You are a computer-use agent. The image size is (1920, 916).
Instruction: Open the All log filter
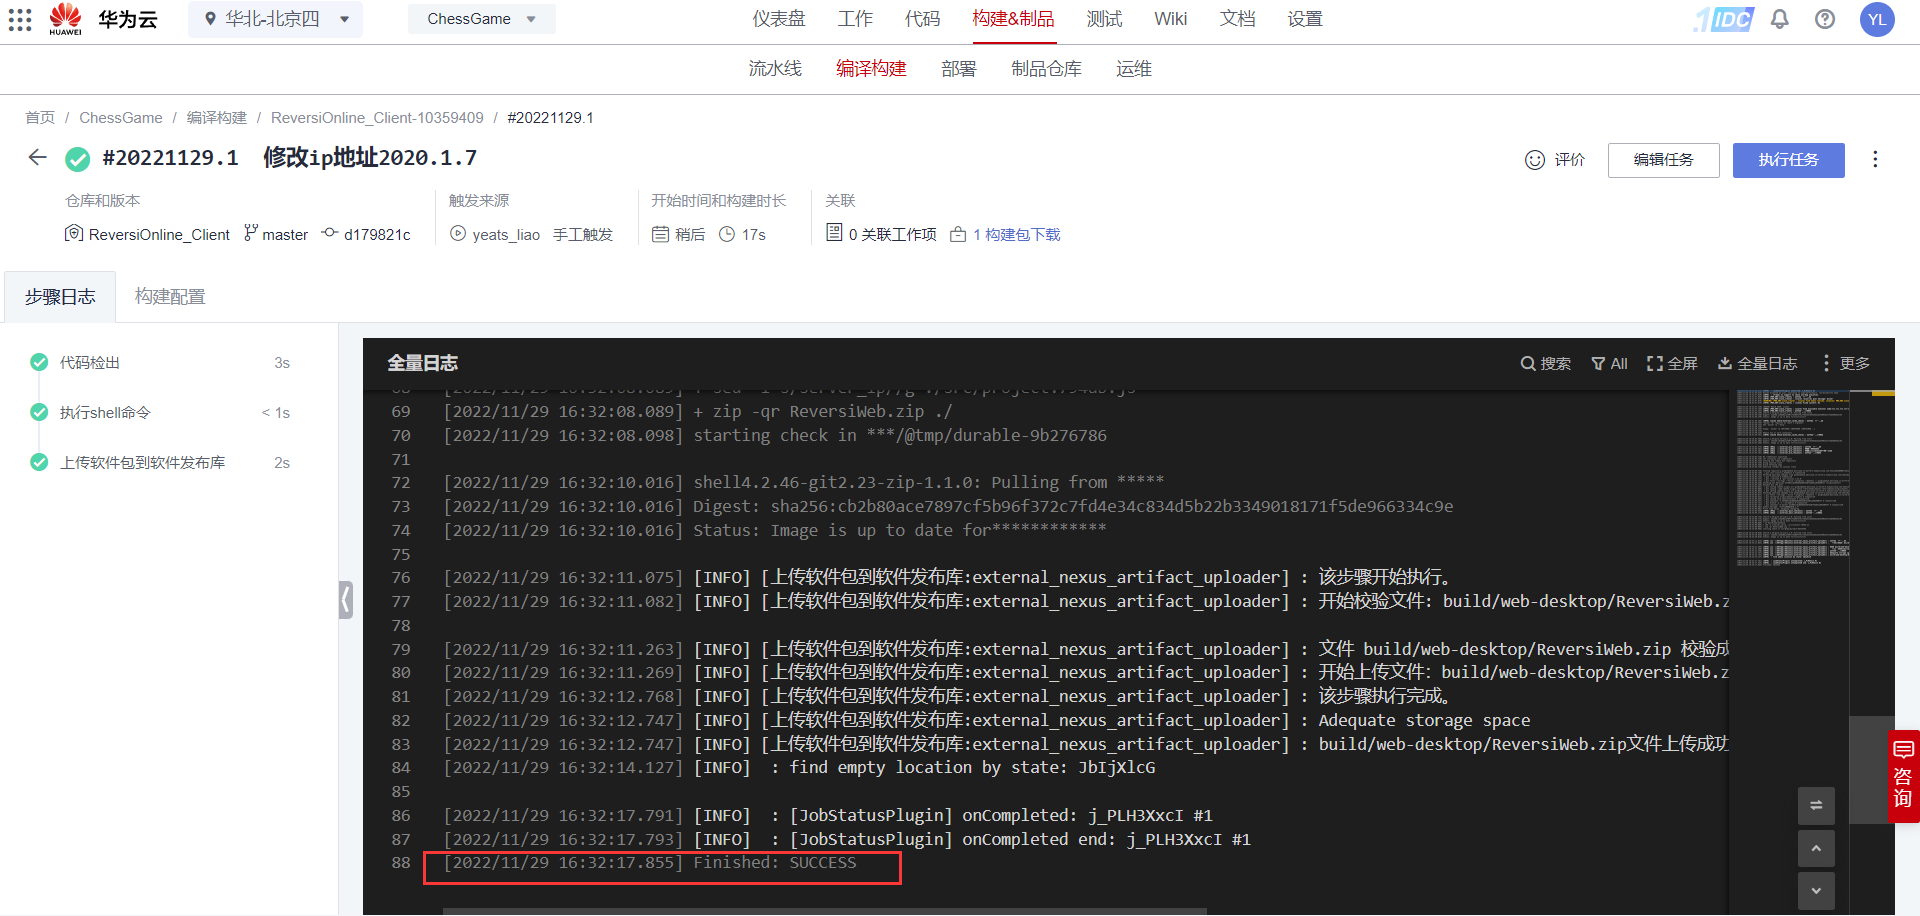click(x=1609, y=363)
